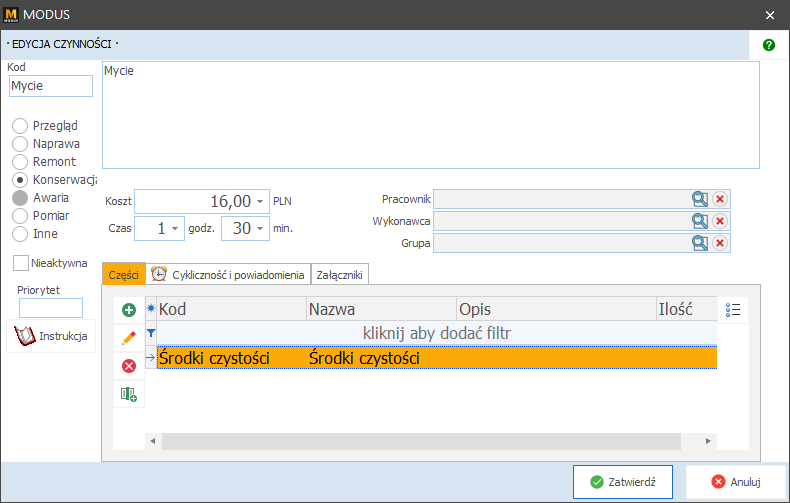The width and height of the screenshot is (790, 503).
Task: Toggle the Nieaktywna checkbox
Action: 21,263
